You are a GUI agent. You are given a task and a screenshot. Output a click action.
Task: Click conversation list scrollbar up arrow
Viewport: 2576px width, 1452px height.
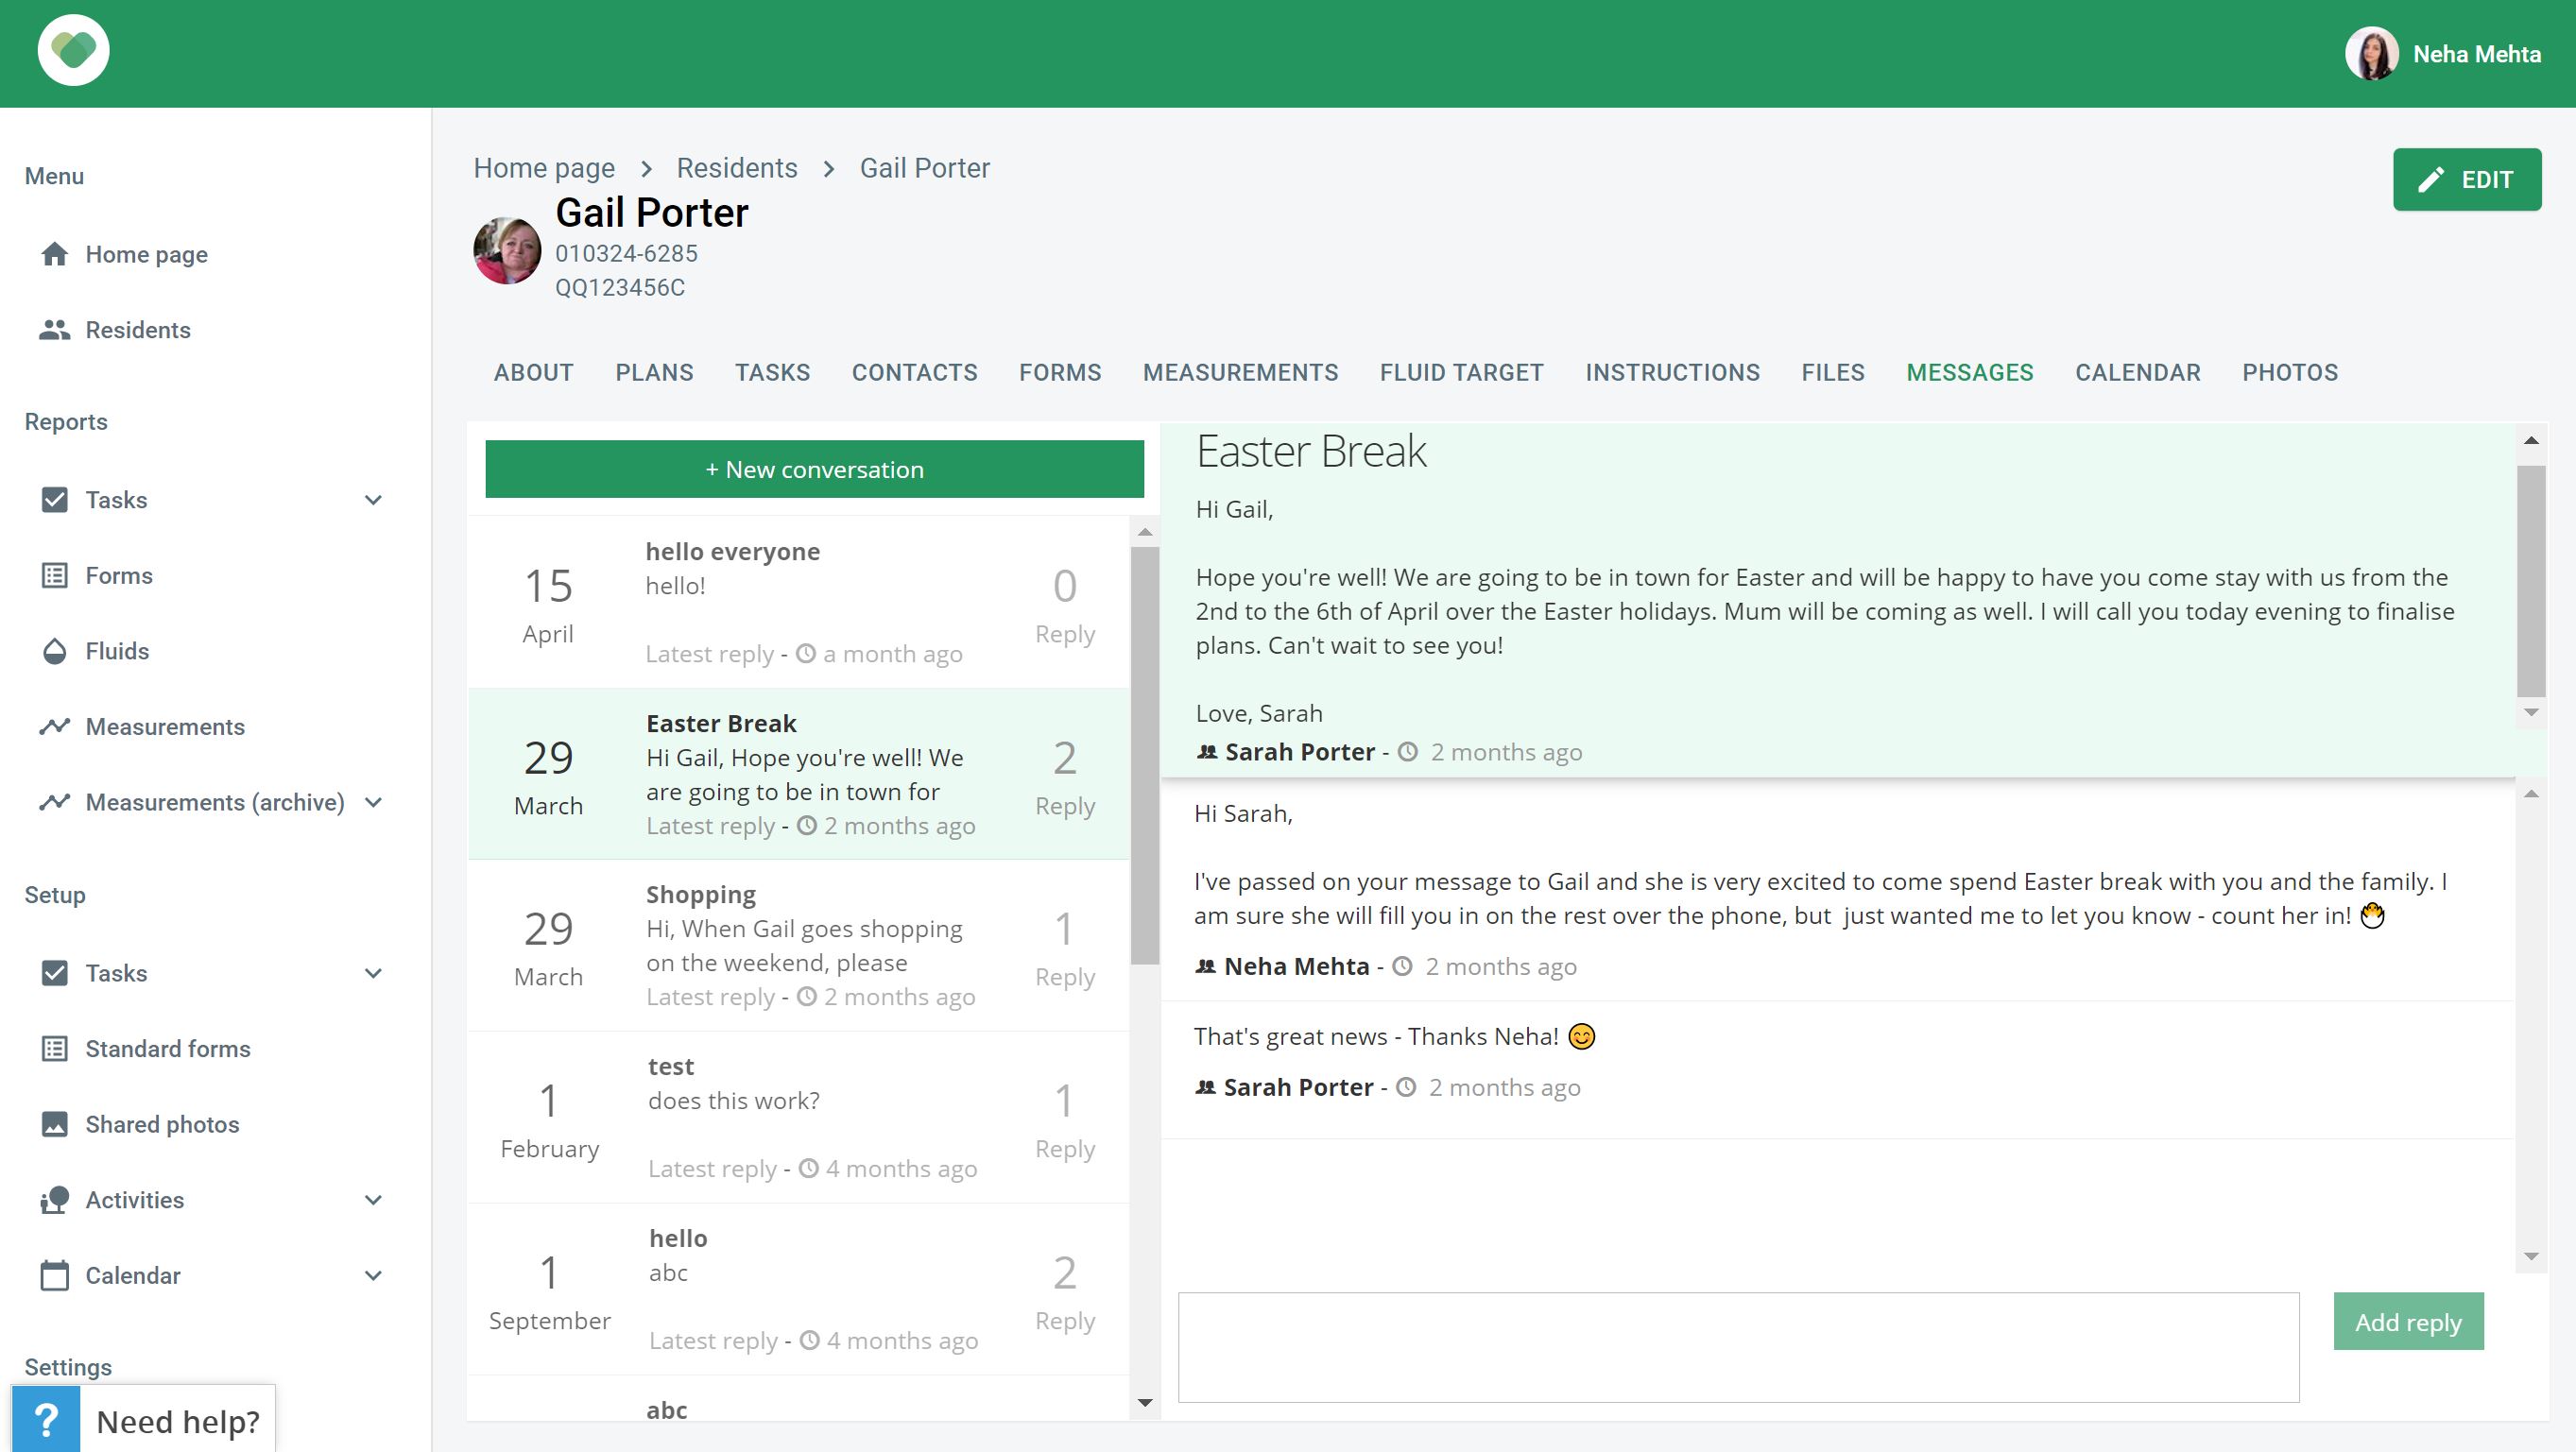(1146, 532)
